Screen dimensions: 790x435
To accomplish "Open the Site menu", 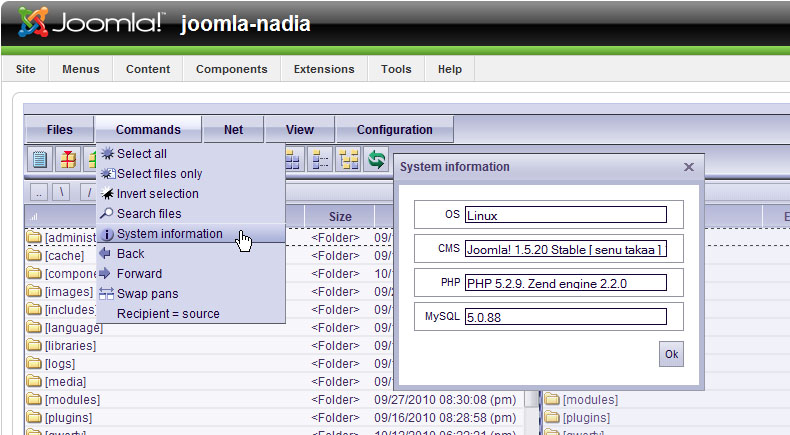I will pos(26,69).
